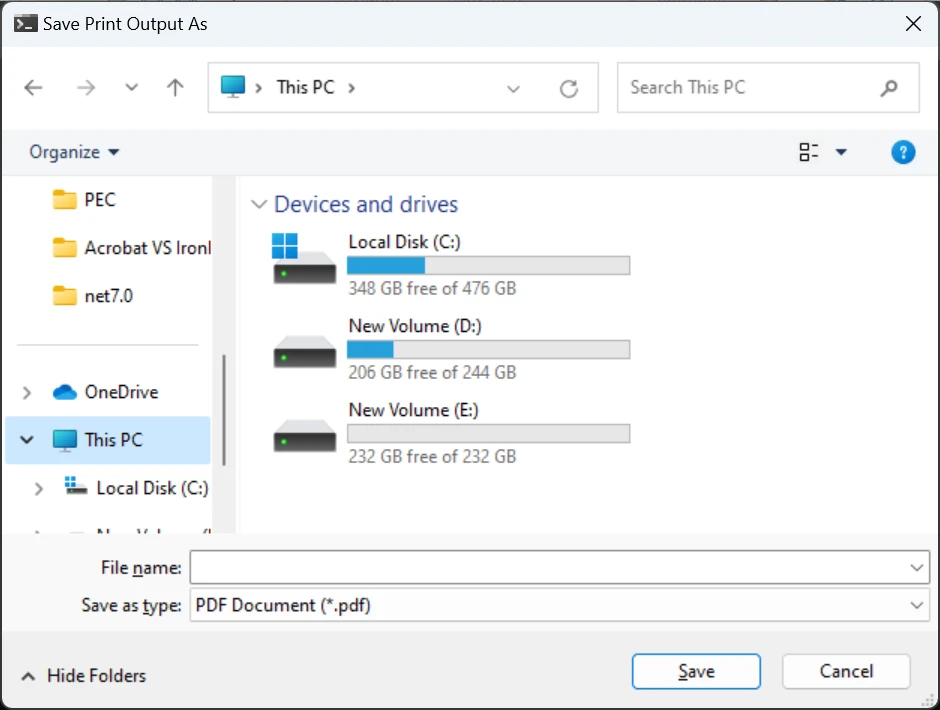Click the Save button

696,672
